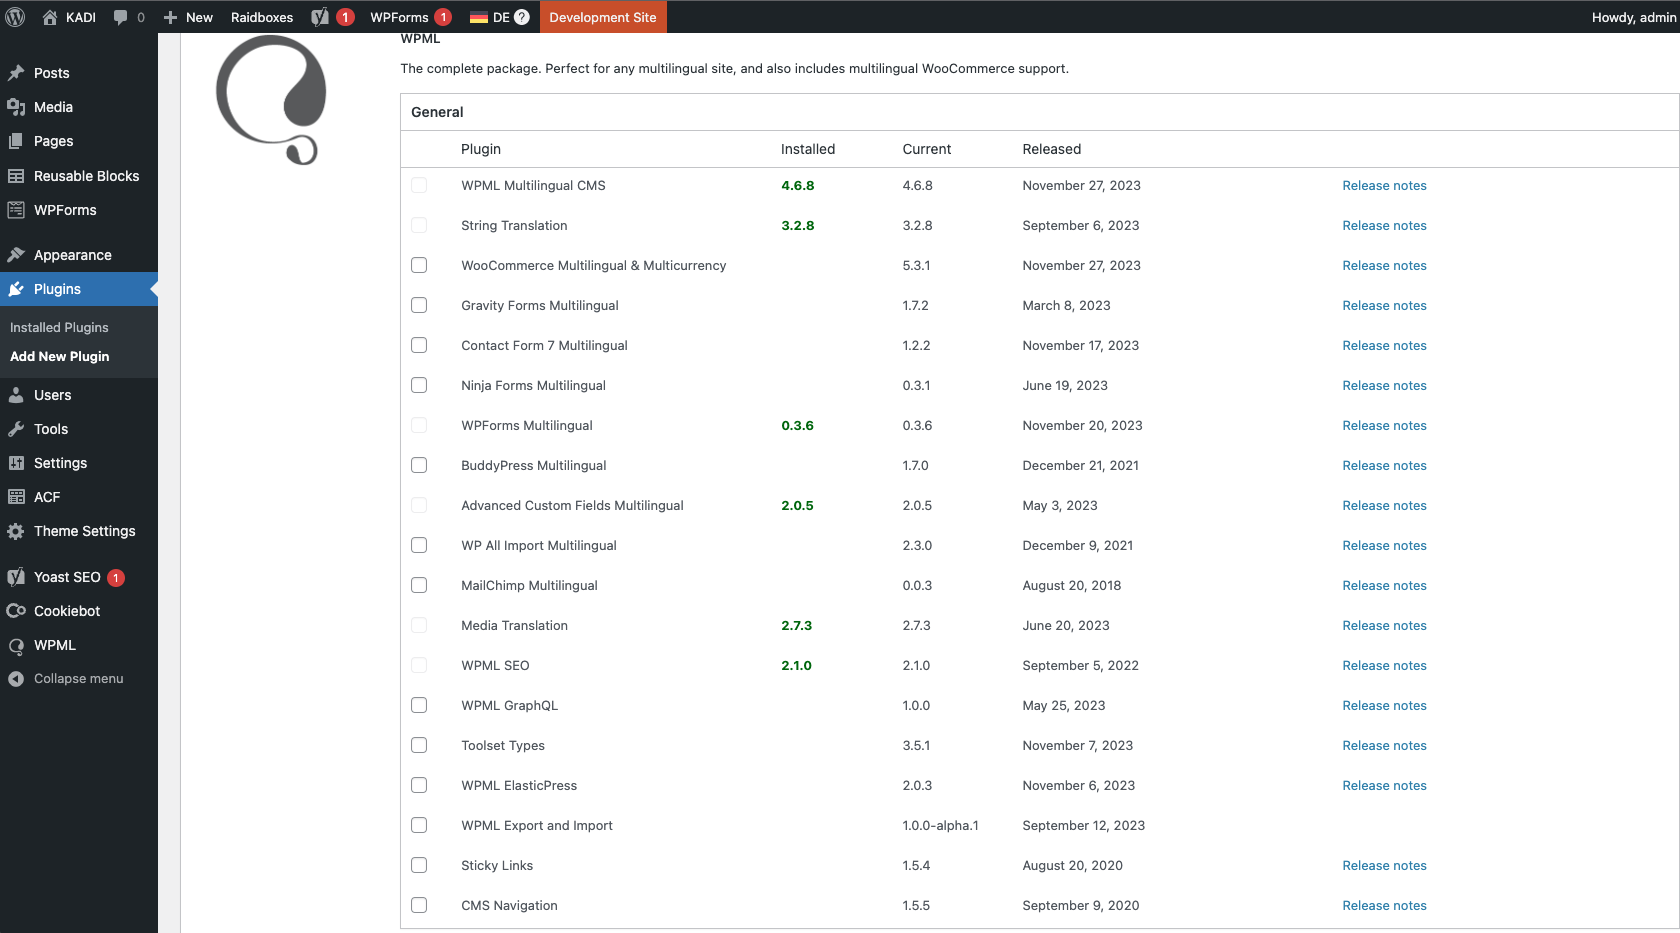The width and height of the screenshot is (1680, 933).
Task: Click the Posts pin icon
Action: [16, 73]
